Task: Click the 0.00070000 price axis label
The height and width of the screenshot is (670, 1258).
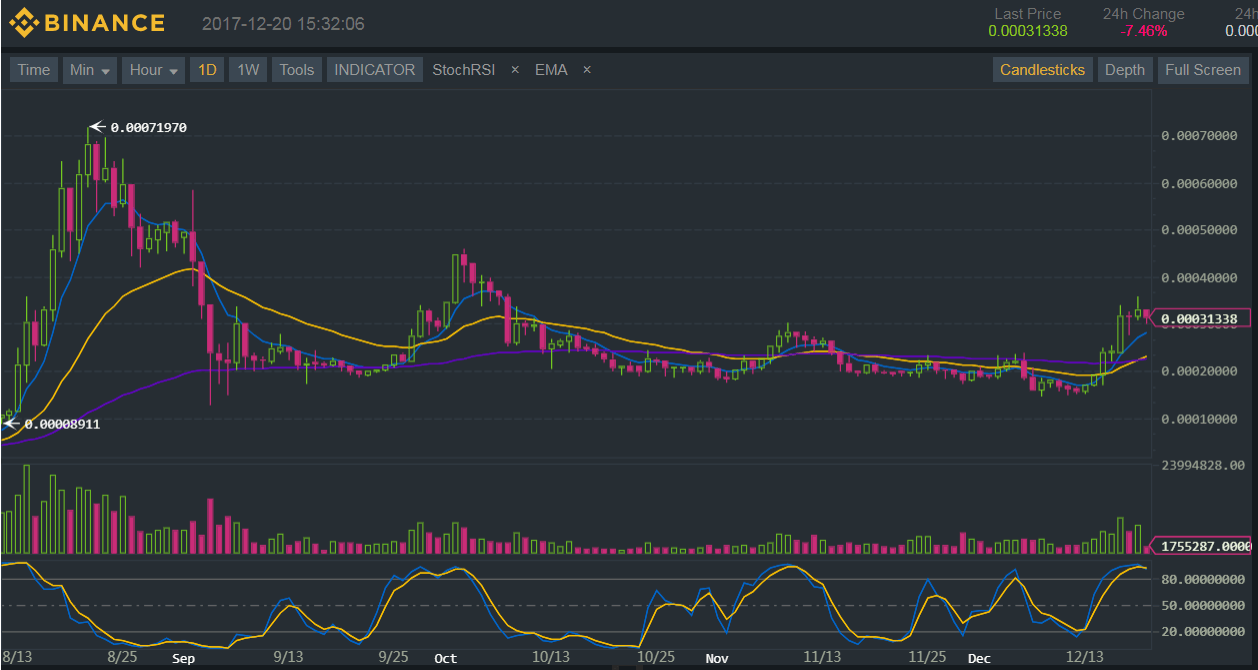Action: 1199,135
